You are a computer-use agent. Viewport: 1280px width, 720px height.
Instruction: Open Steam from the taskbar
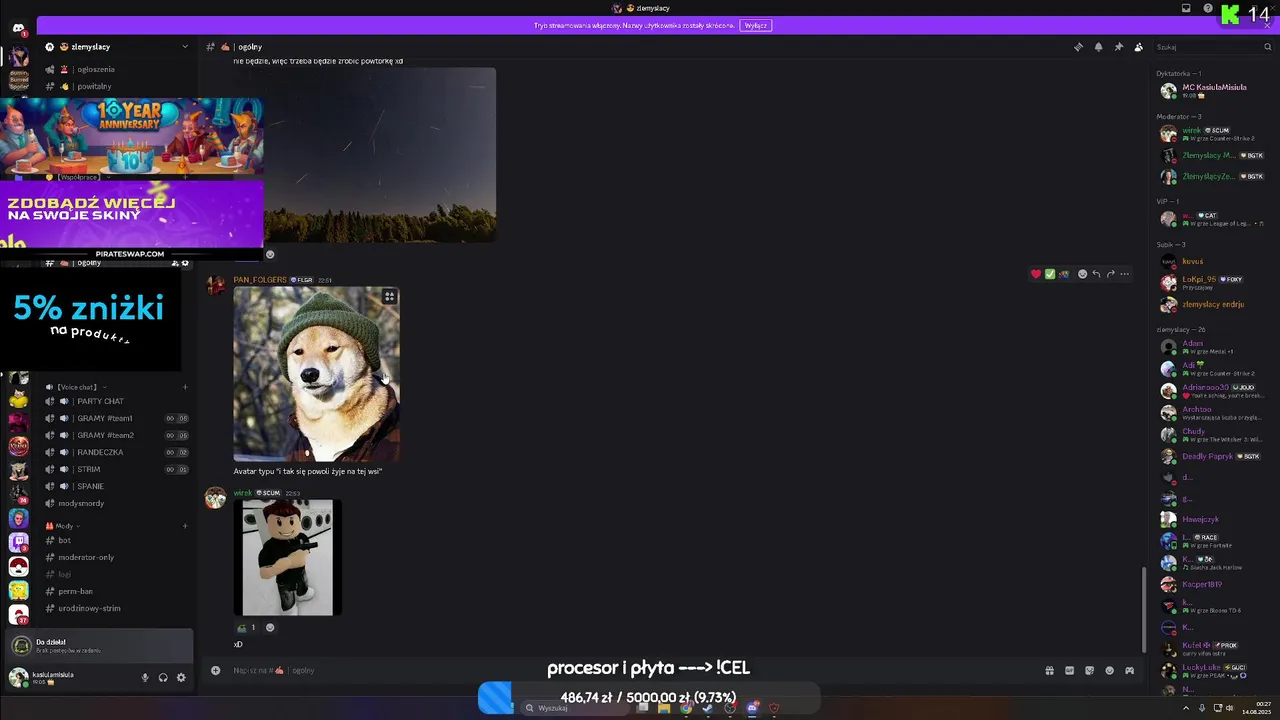708,708
